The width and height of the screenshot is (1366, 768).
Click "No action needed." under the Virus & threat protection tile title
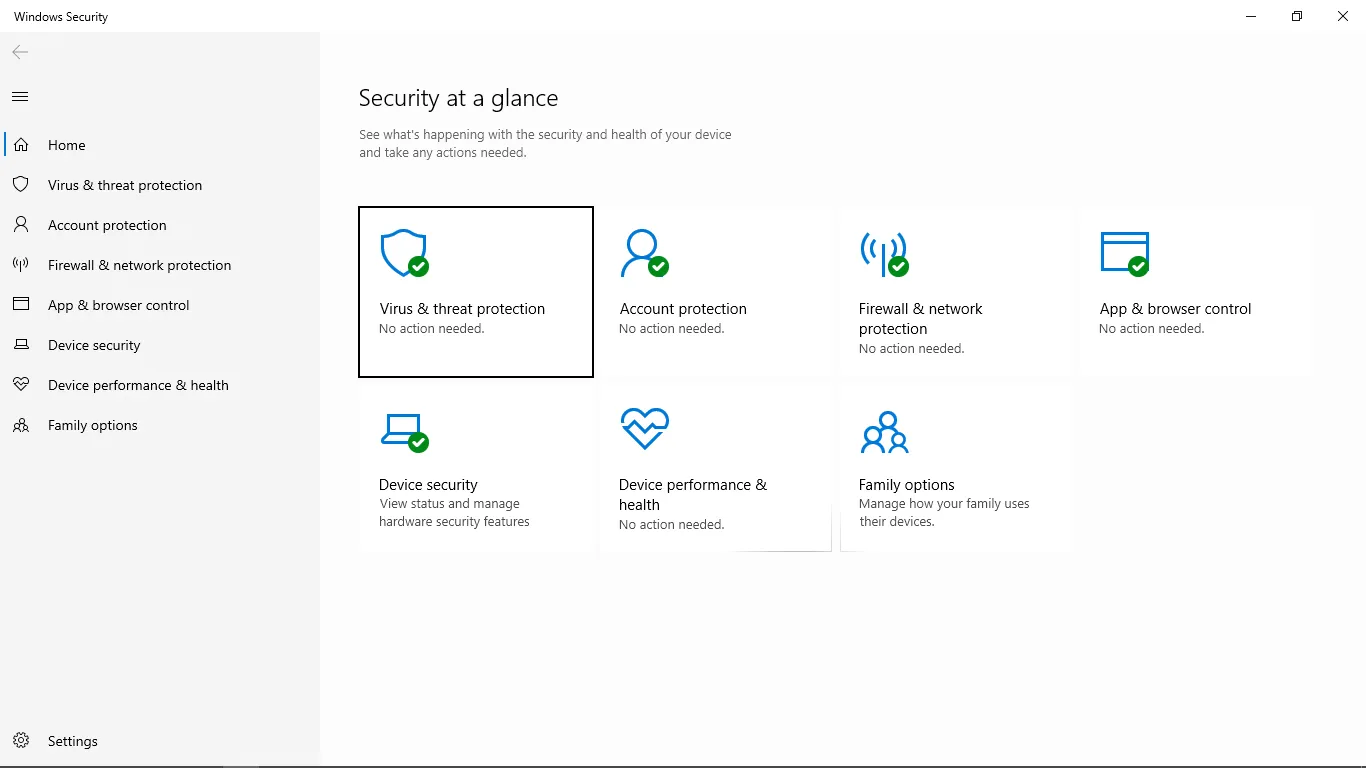pos(432,329)
